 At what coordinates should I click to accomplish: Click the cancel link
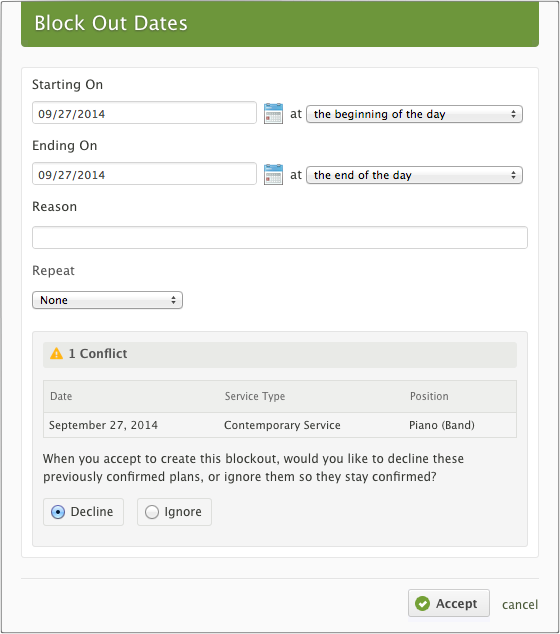[520, 604]
